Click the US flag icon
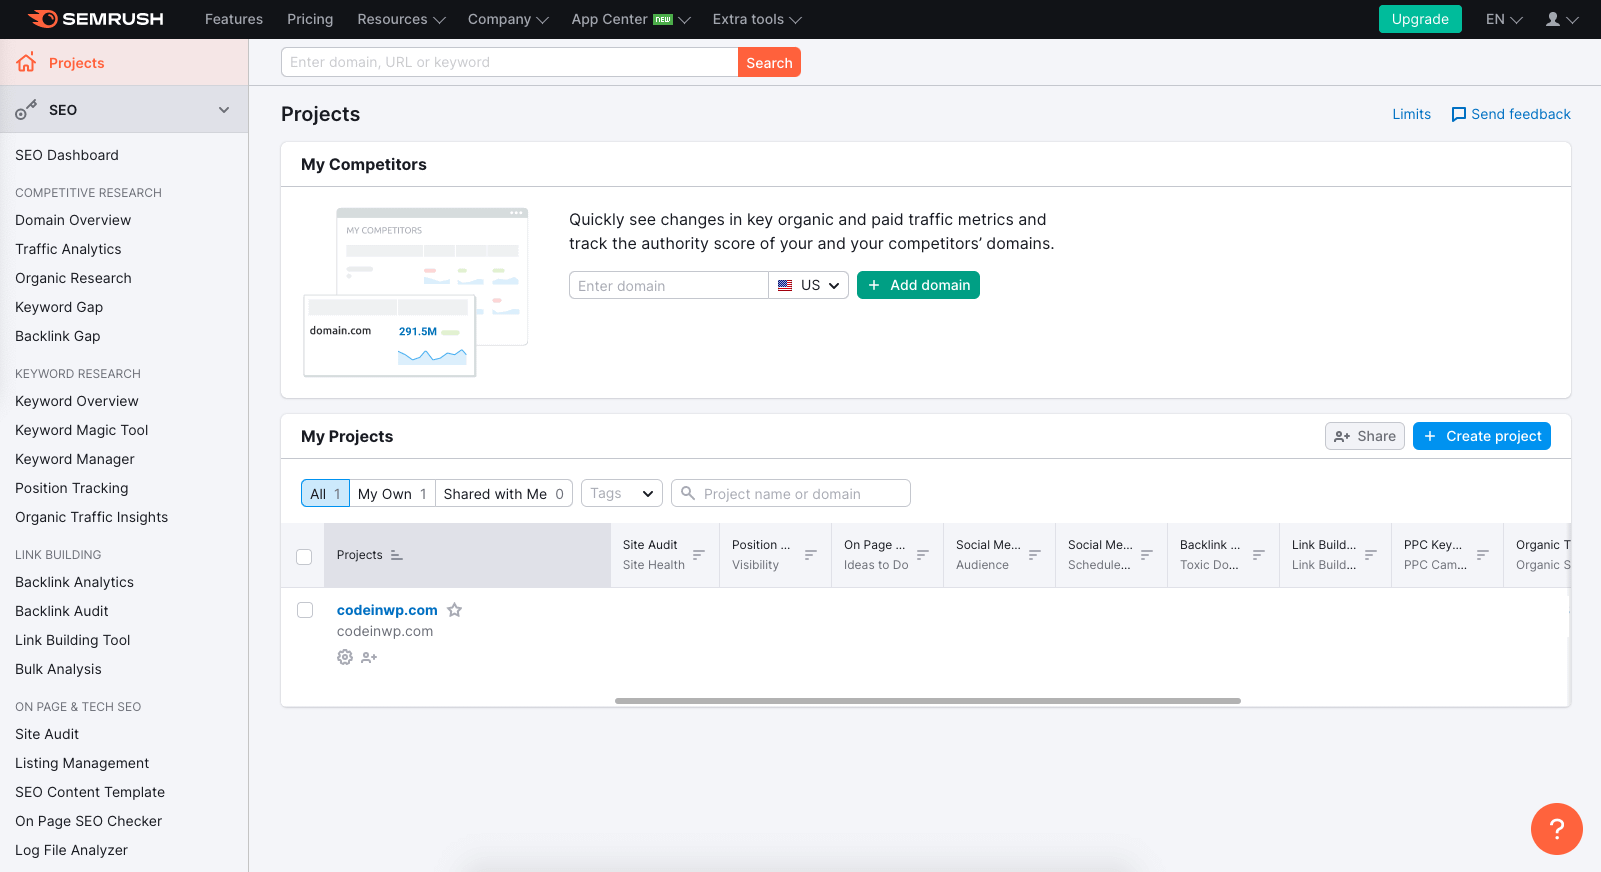This screenshot has width=1601, height=872. [x=785, y=286]
